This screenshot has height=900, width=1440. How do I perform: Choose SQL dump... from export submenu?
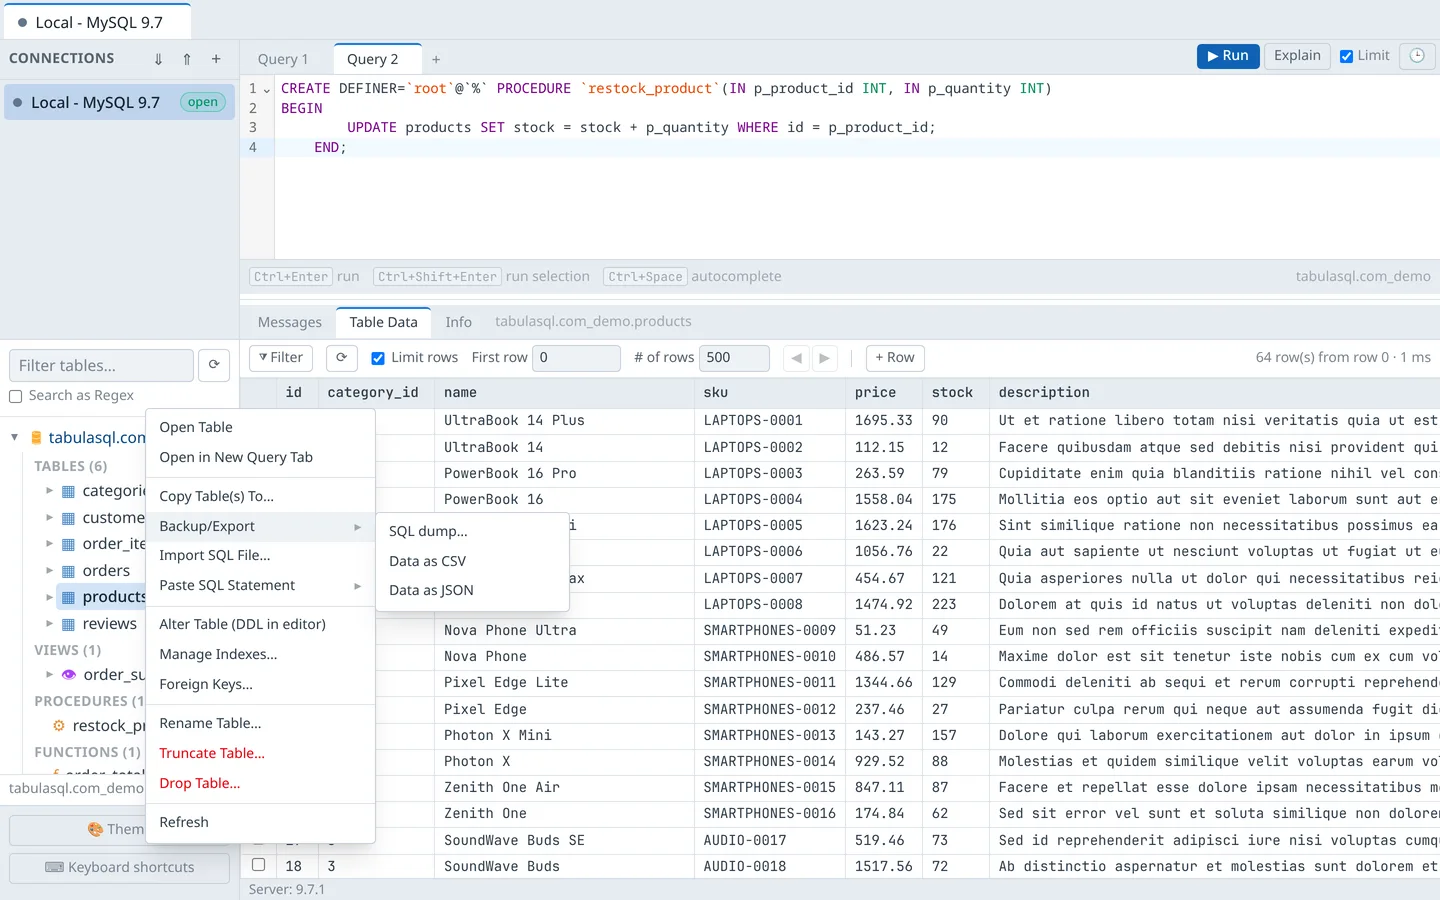[x=472, y=531]
